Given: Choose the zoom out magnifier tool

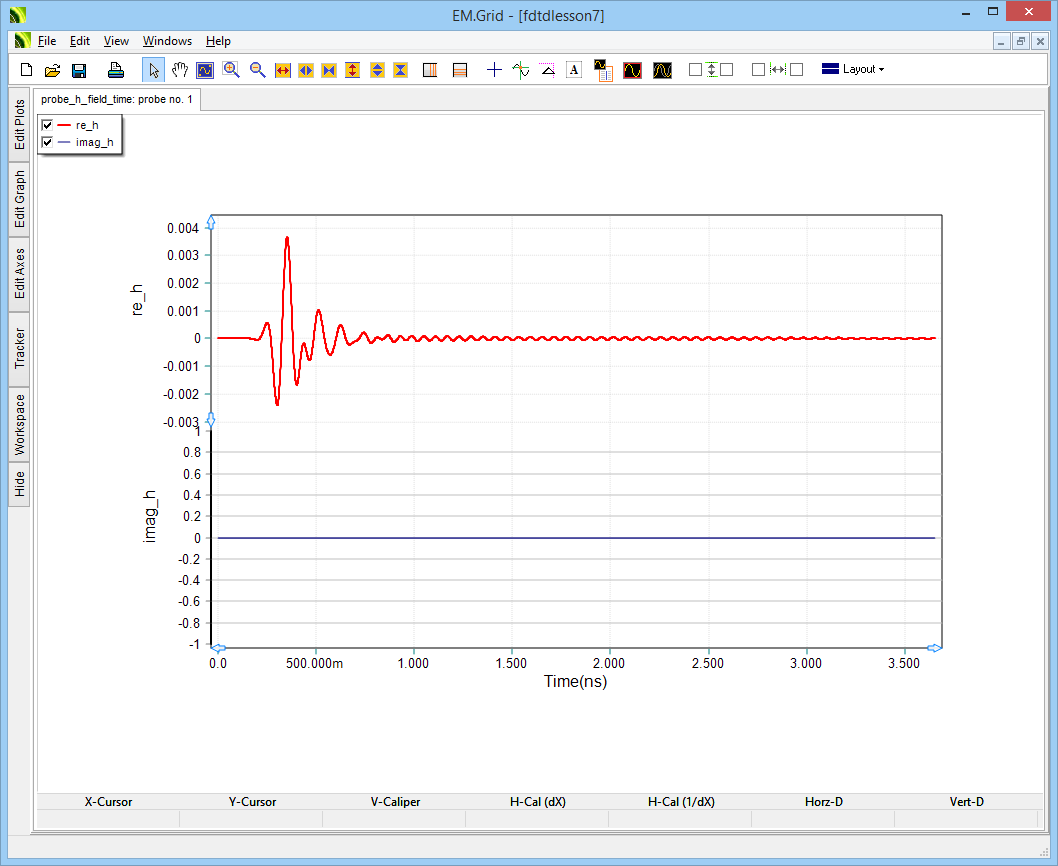Looking at the screenshot, I should pyautogui.click(x=257, y=70).
